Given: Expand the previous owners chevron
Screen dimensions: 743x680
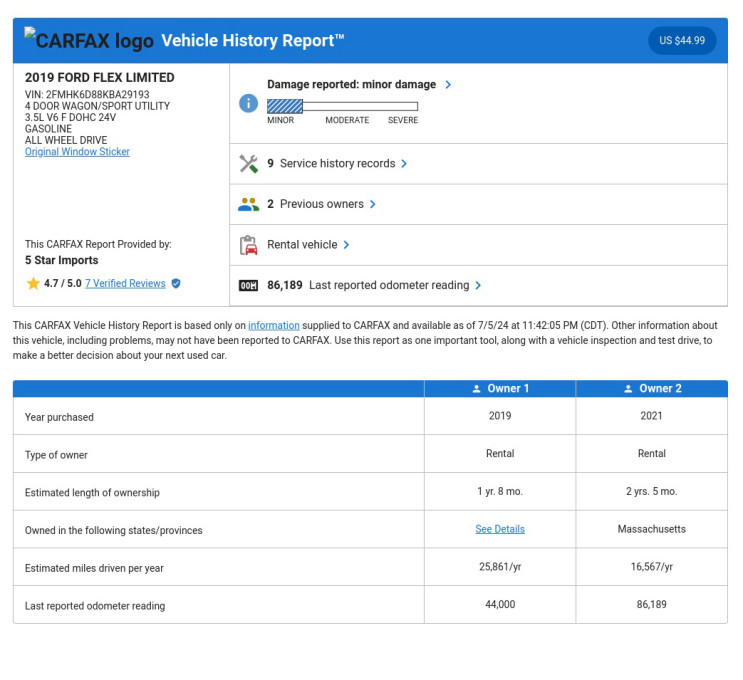Looking at the screenshot, I should 373,204.
